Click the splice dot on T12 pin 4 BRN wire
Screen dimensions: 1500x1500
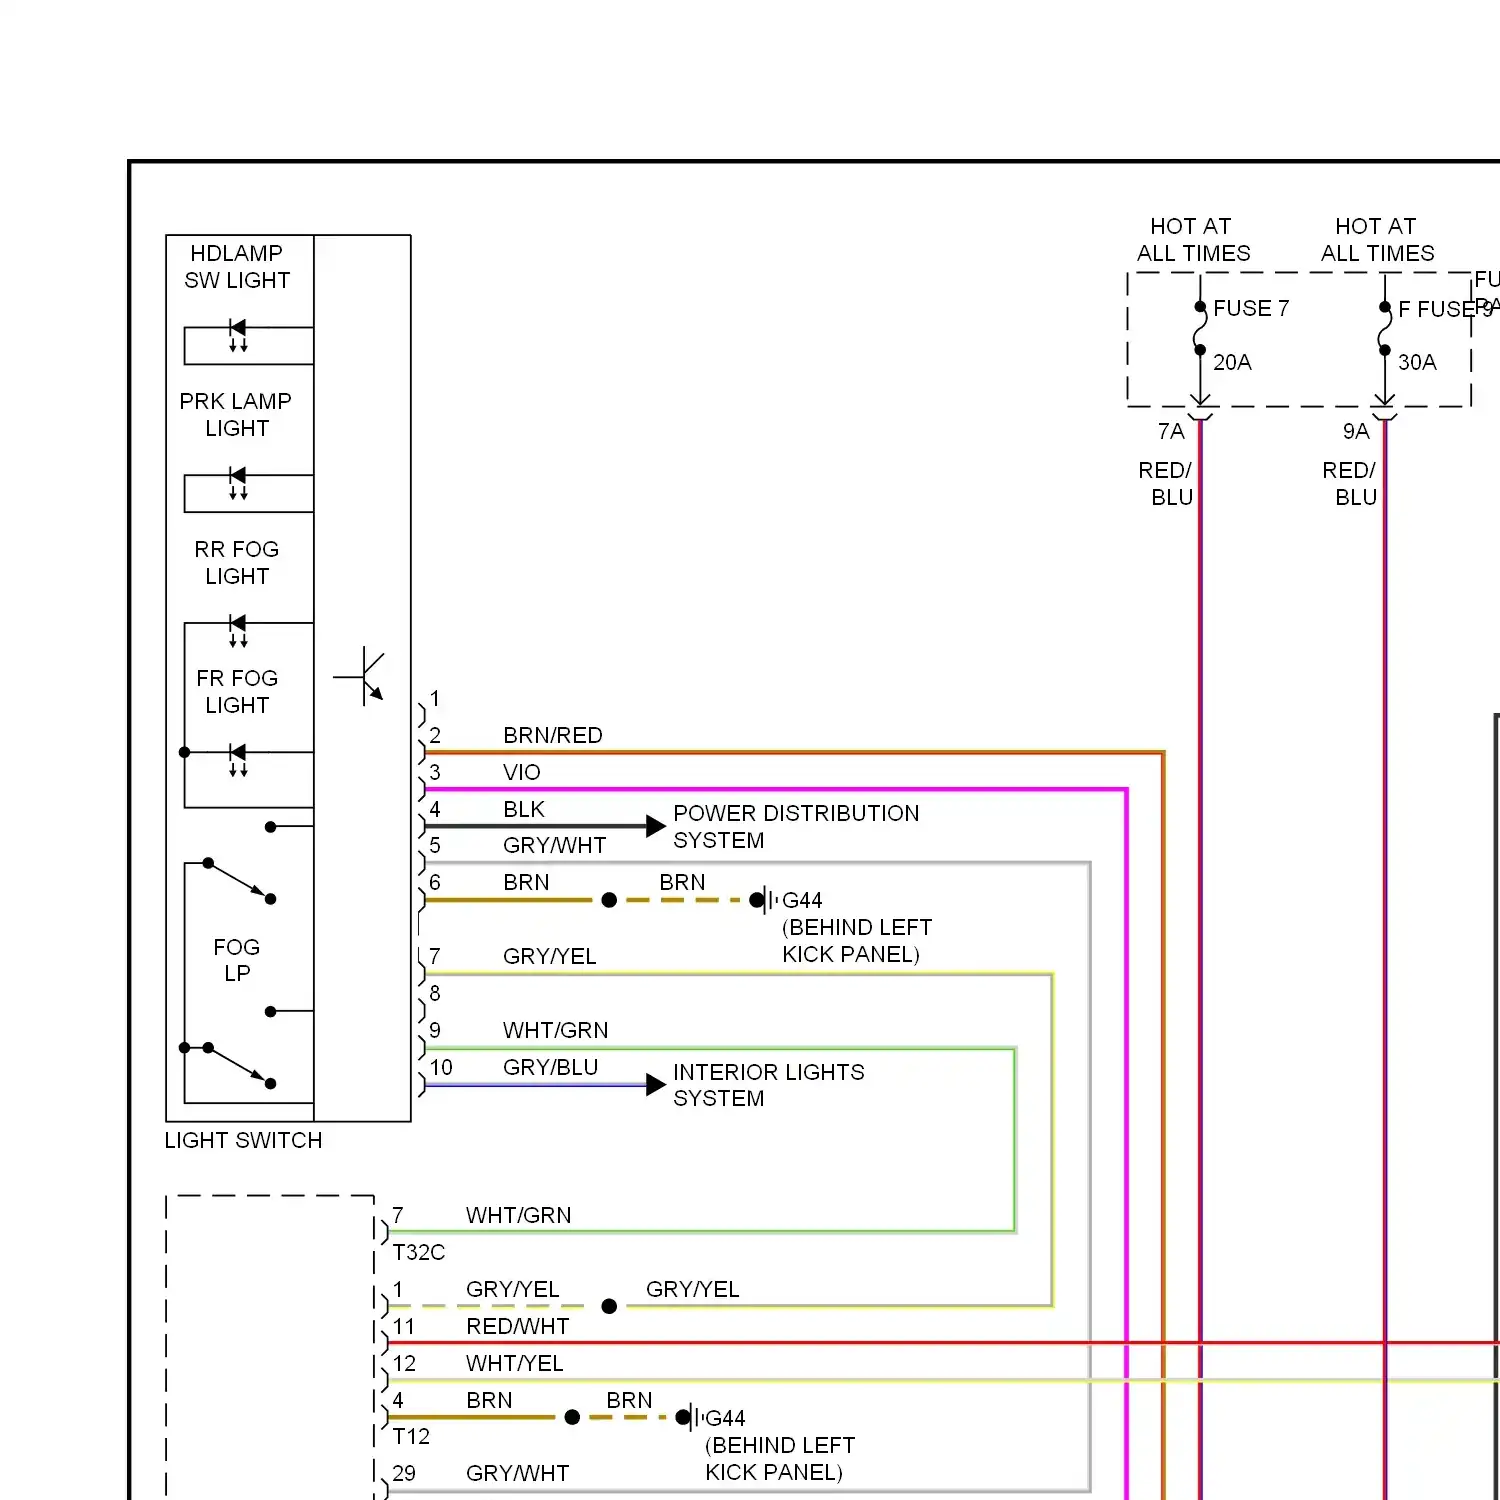point(572,1417)
